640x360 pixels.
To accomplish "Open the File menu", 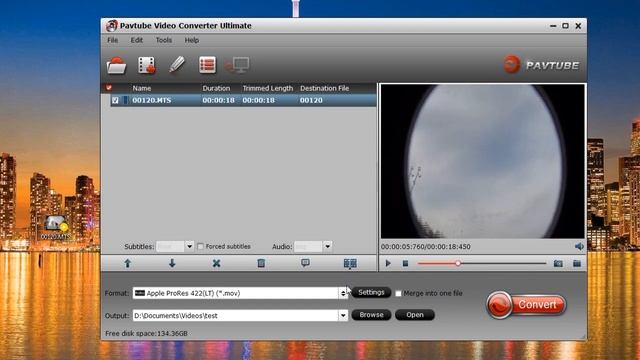I will (113, 40).
